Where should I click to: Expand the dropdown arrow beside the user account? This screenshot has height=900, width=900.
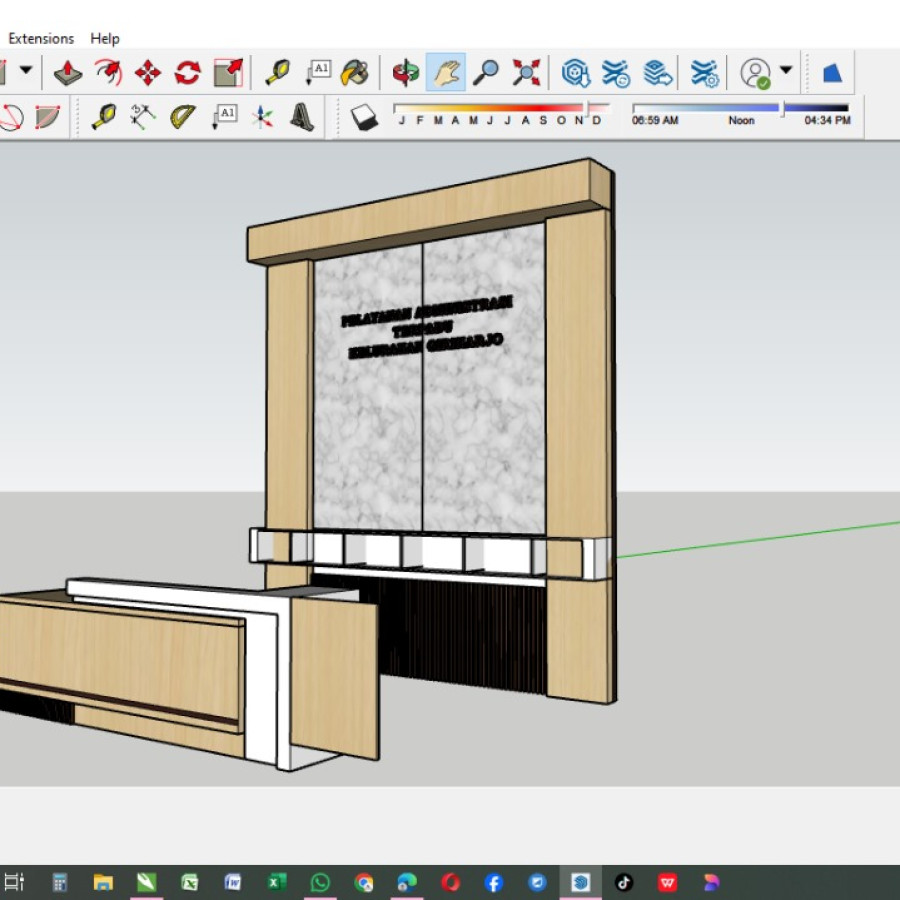tap(786, 70)
